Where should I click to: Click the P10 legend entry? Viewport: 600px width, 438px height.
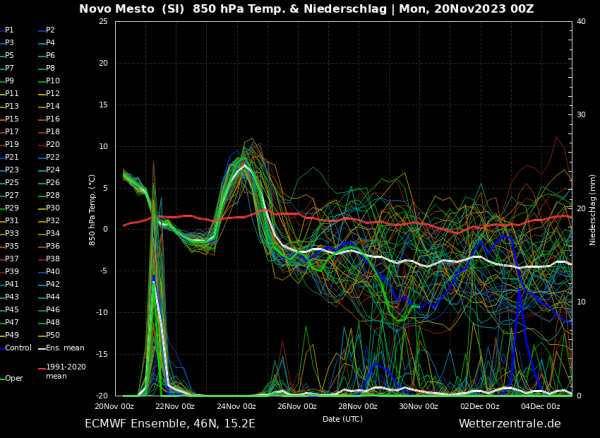click(49, 81)
